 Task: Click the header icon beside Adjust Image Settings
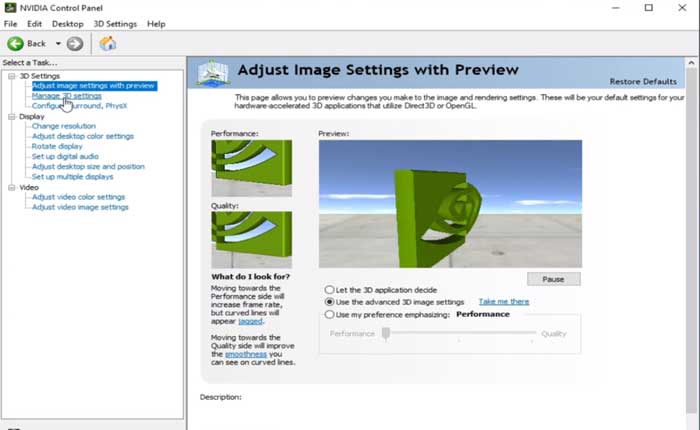coord(213,73)
